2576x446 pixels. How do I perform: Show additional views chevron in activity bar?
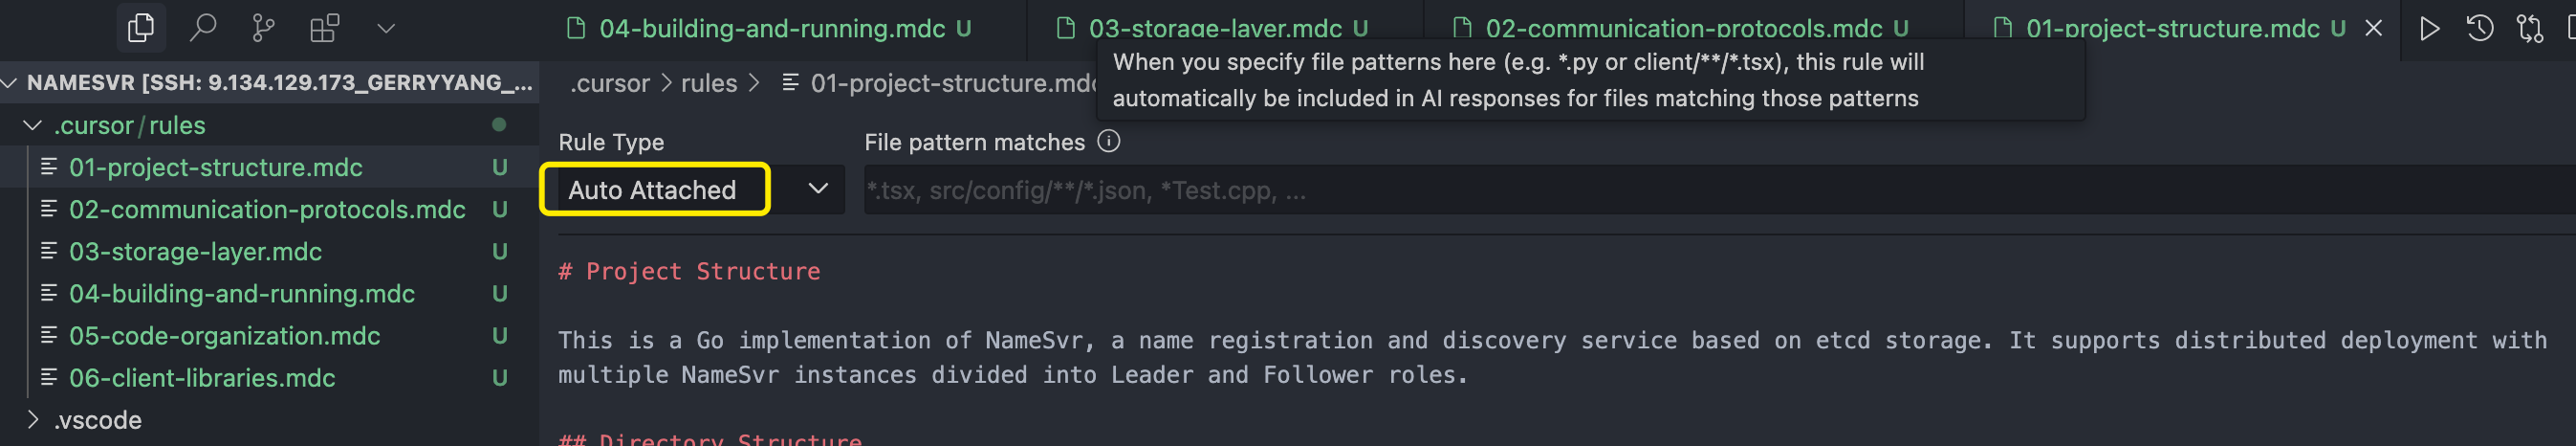pos(386,29)
